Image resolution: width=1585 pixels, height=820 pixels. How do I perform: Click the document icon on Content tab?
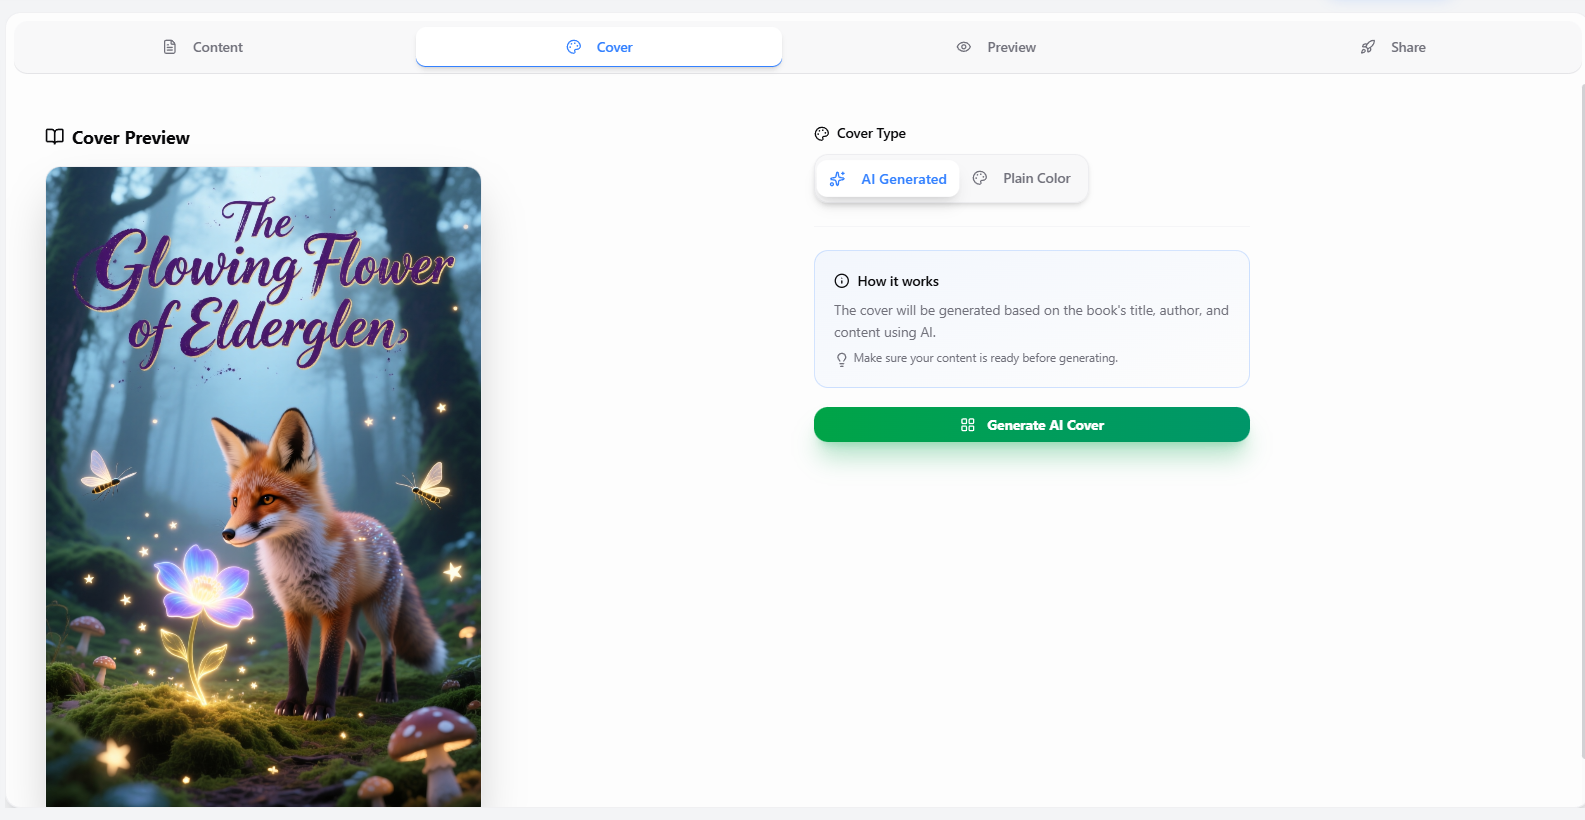[x=170, y=47]
